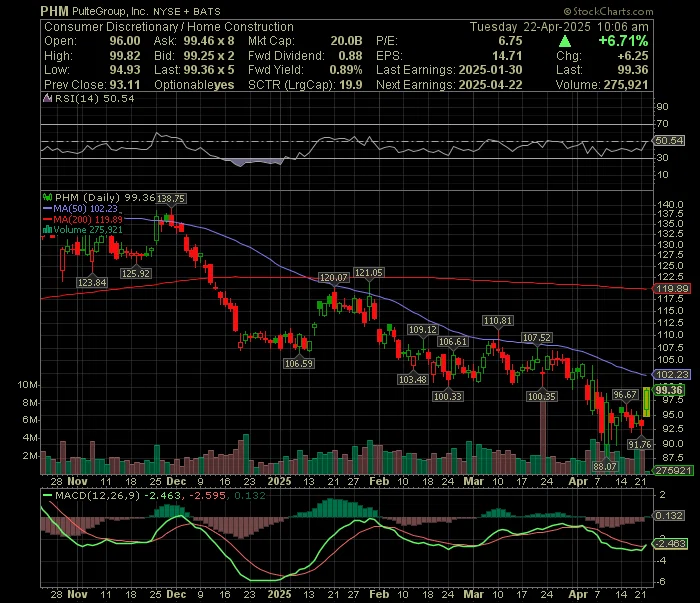The height and width of the screenshot is (603, 700).
Task: Click the Open price 96.00
Action: [x=125, y=41]
